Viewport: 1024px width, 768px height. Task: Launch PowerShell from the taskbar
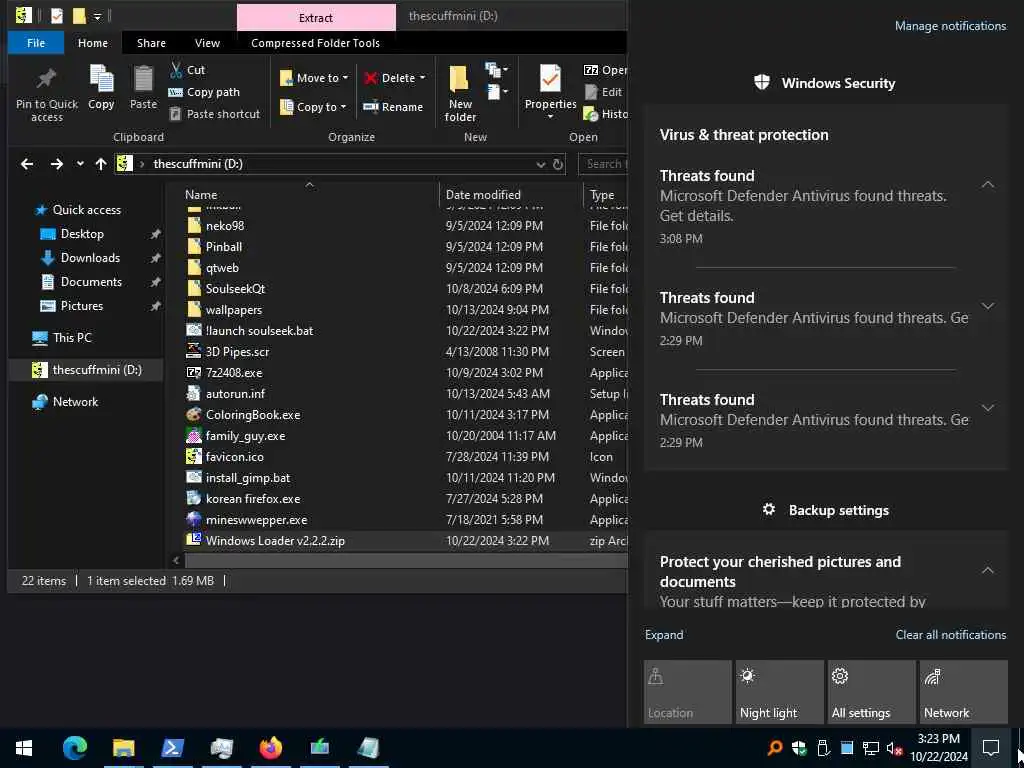[172, 748]
